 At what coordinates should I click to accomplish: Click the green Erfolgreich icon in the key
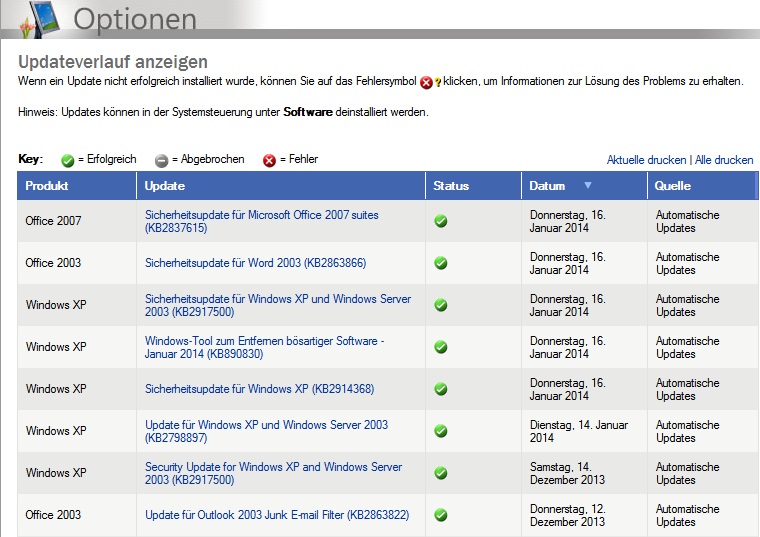pyautogui.click(x=67, y=160)
